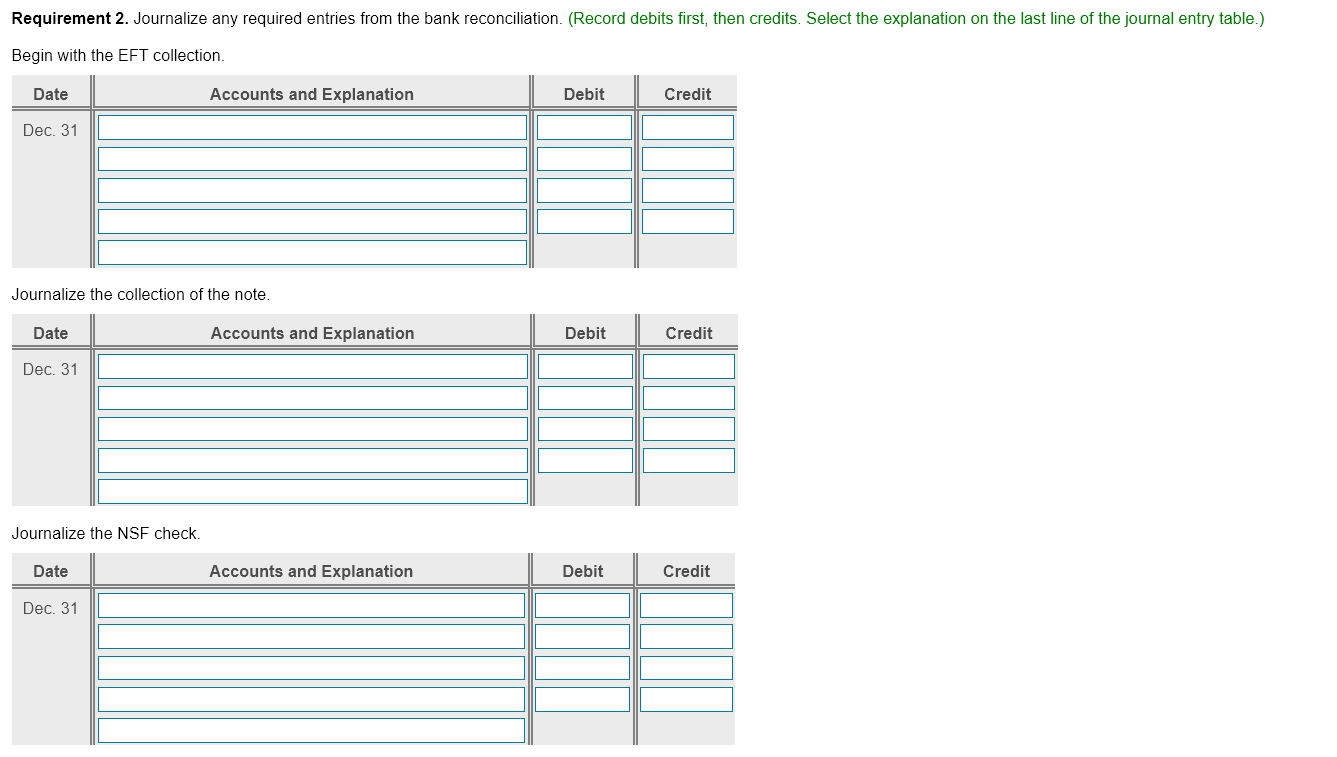1337x757 pixels.
Task: Click third row Debit field in NSF check
Action: [582, 667]
